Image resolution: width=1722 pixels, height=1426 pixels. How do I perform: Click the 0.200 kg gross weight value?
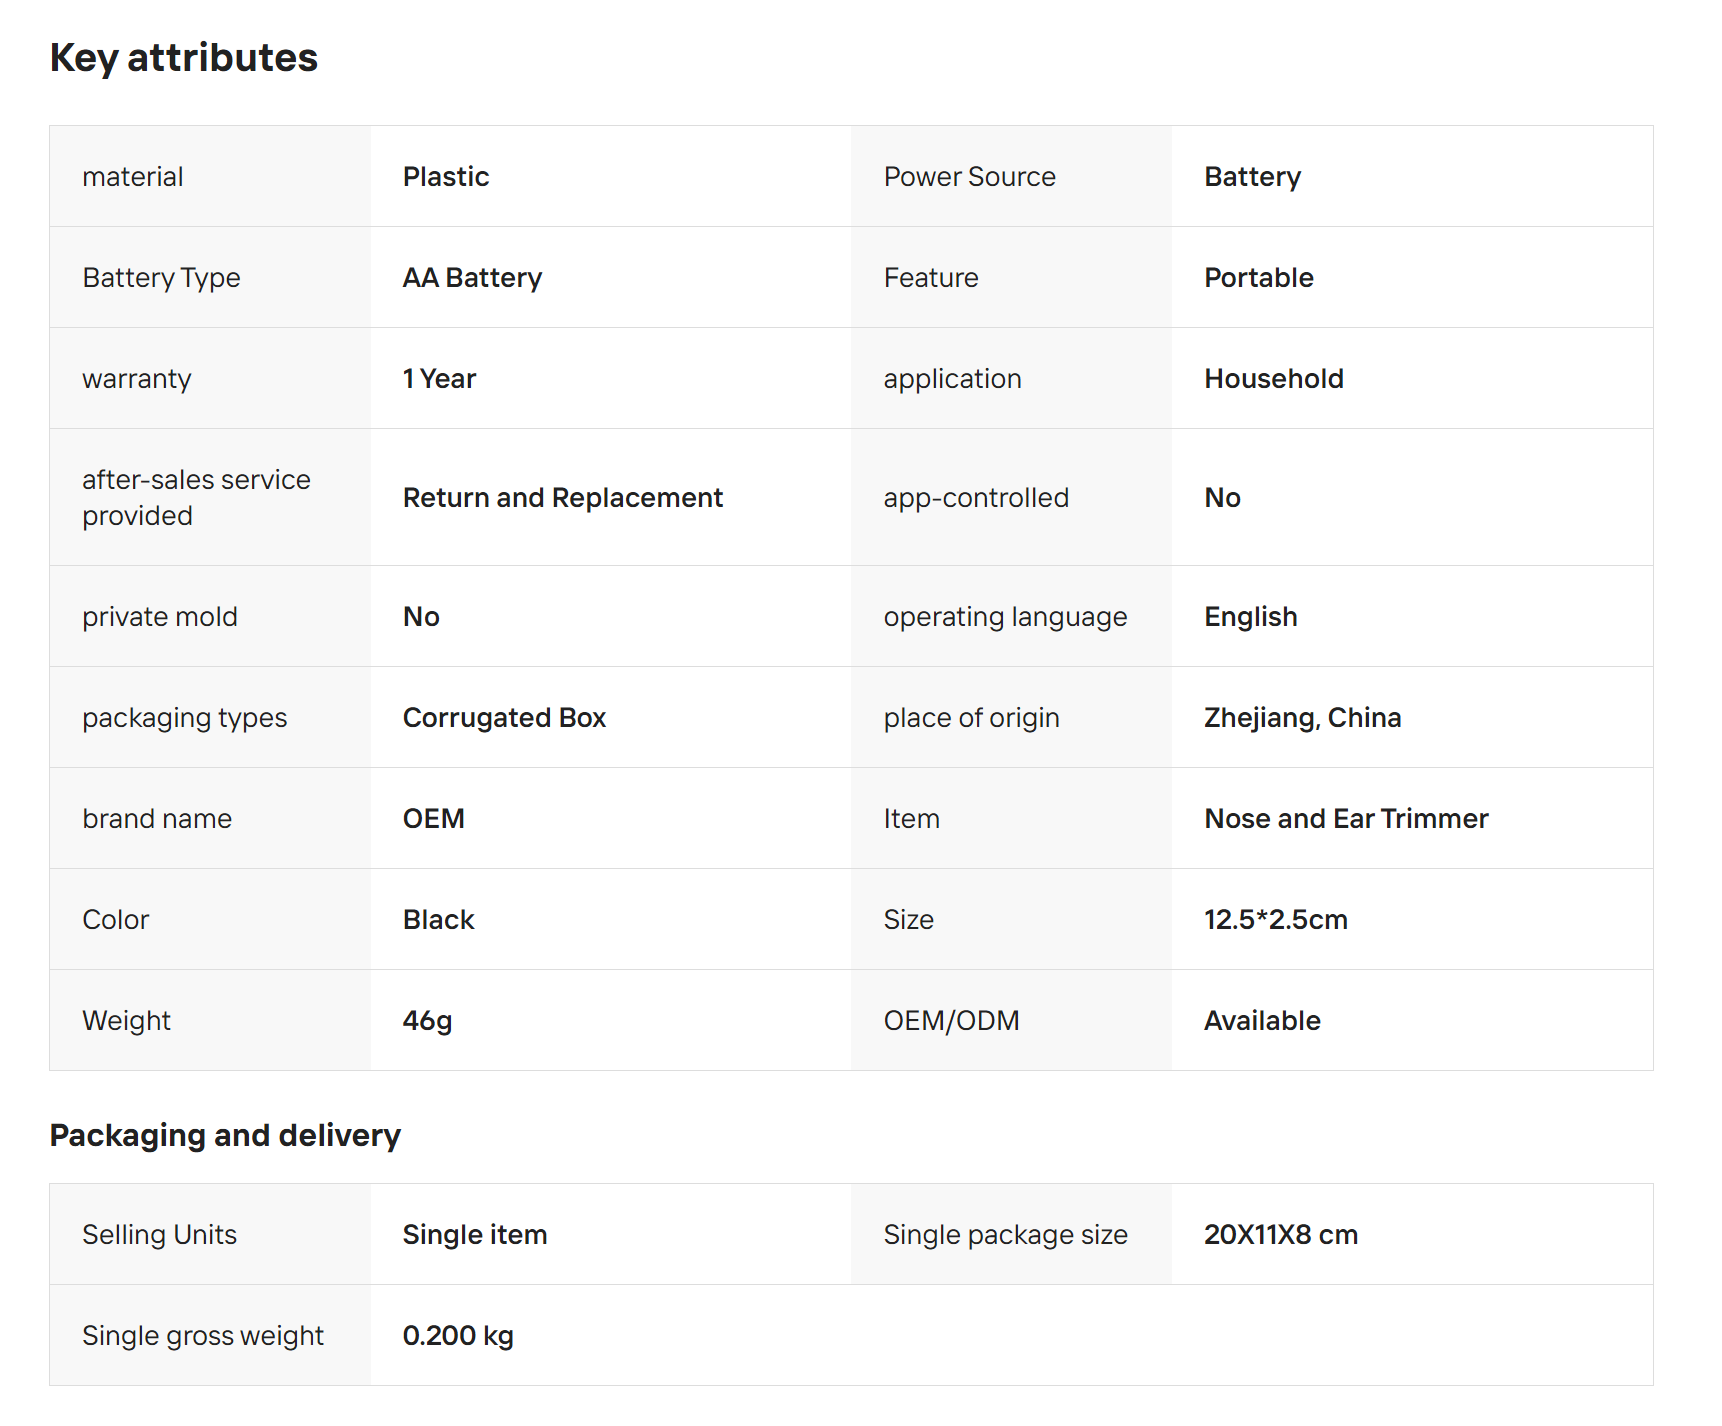[x=457, y=1336]
